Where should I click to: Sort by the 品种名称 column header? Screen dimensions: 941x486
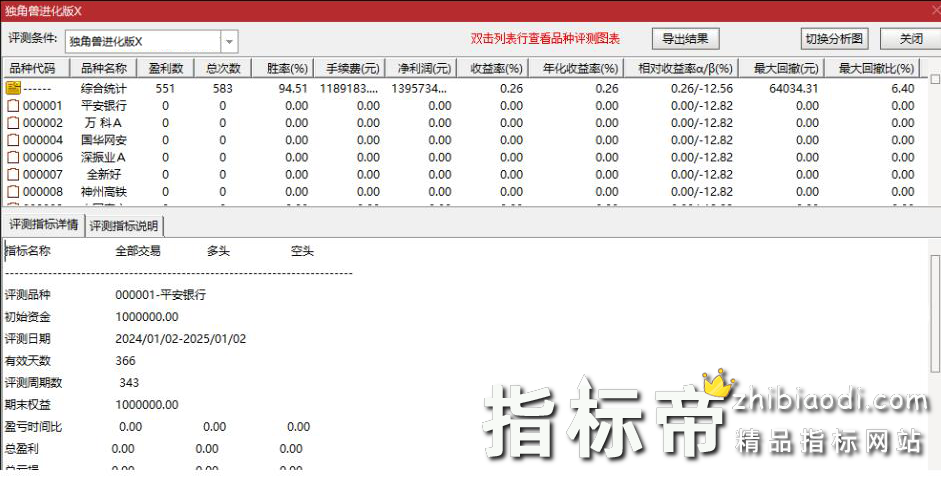click(x=103, y=68)
